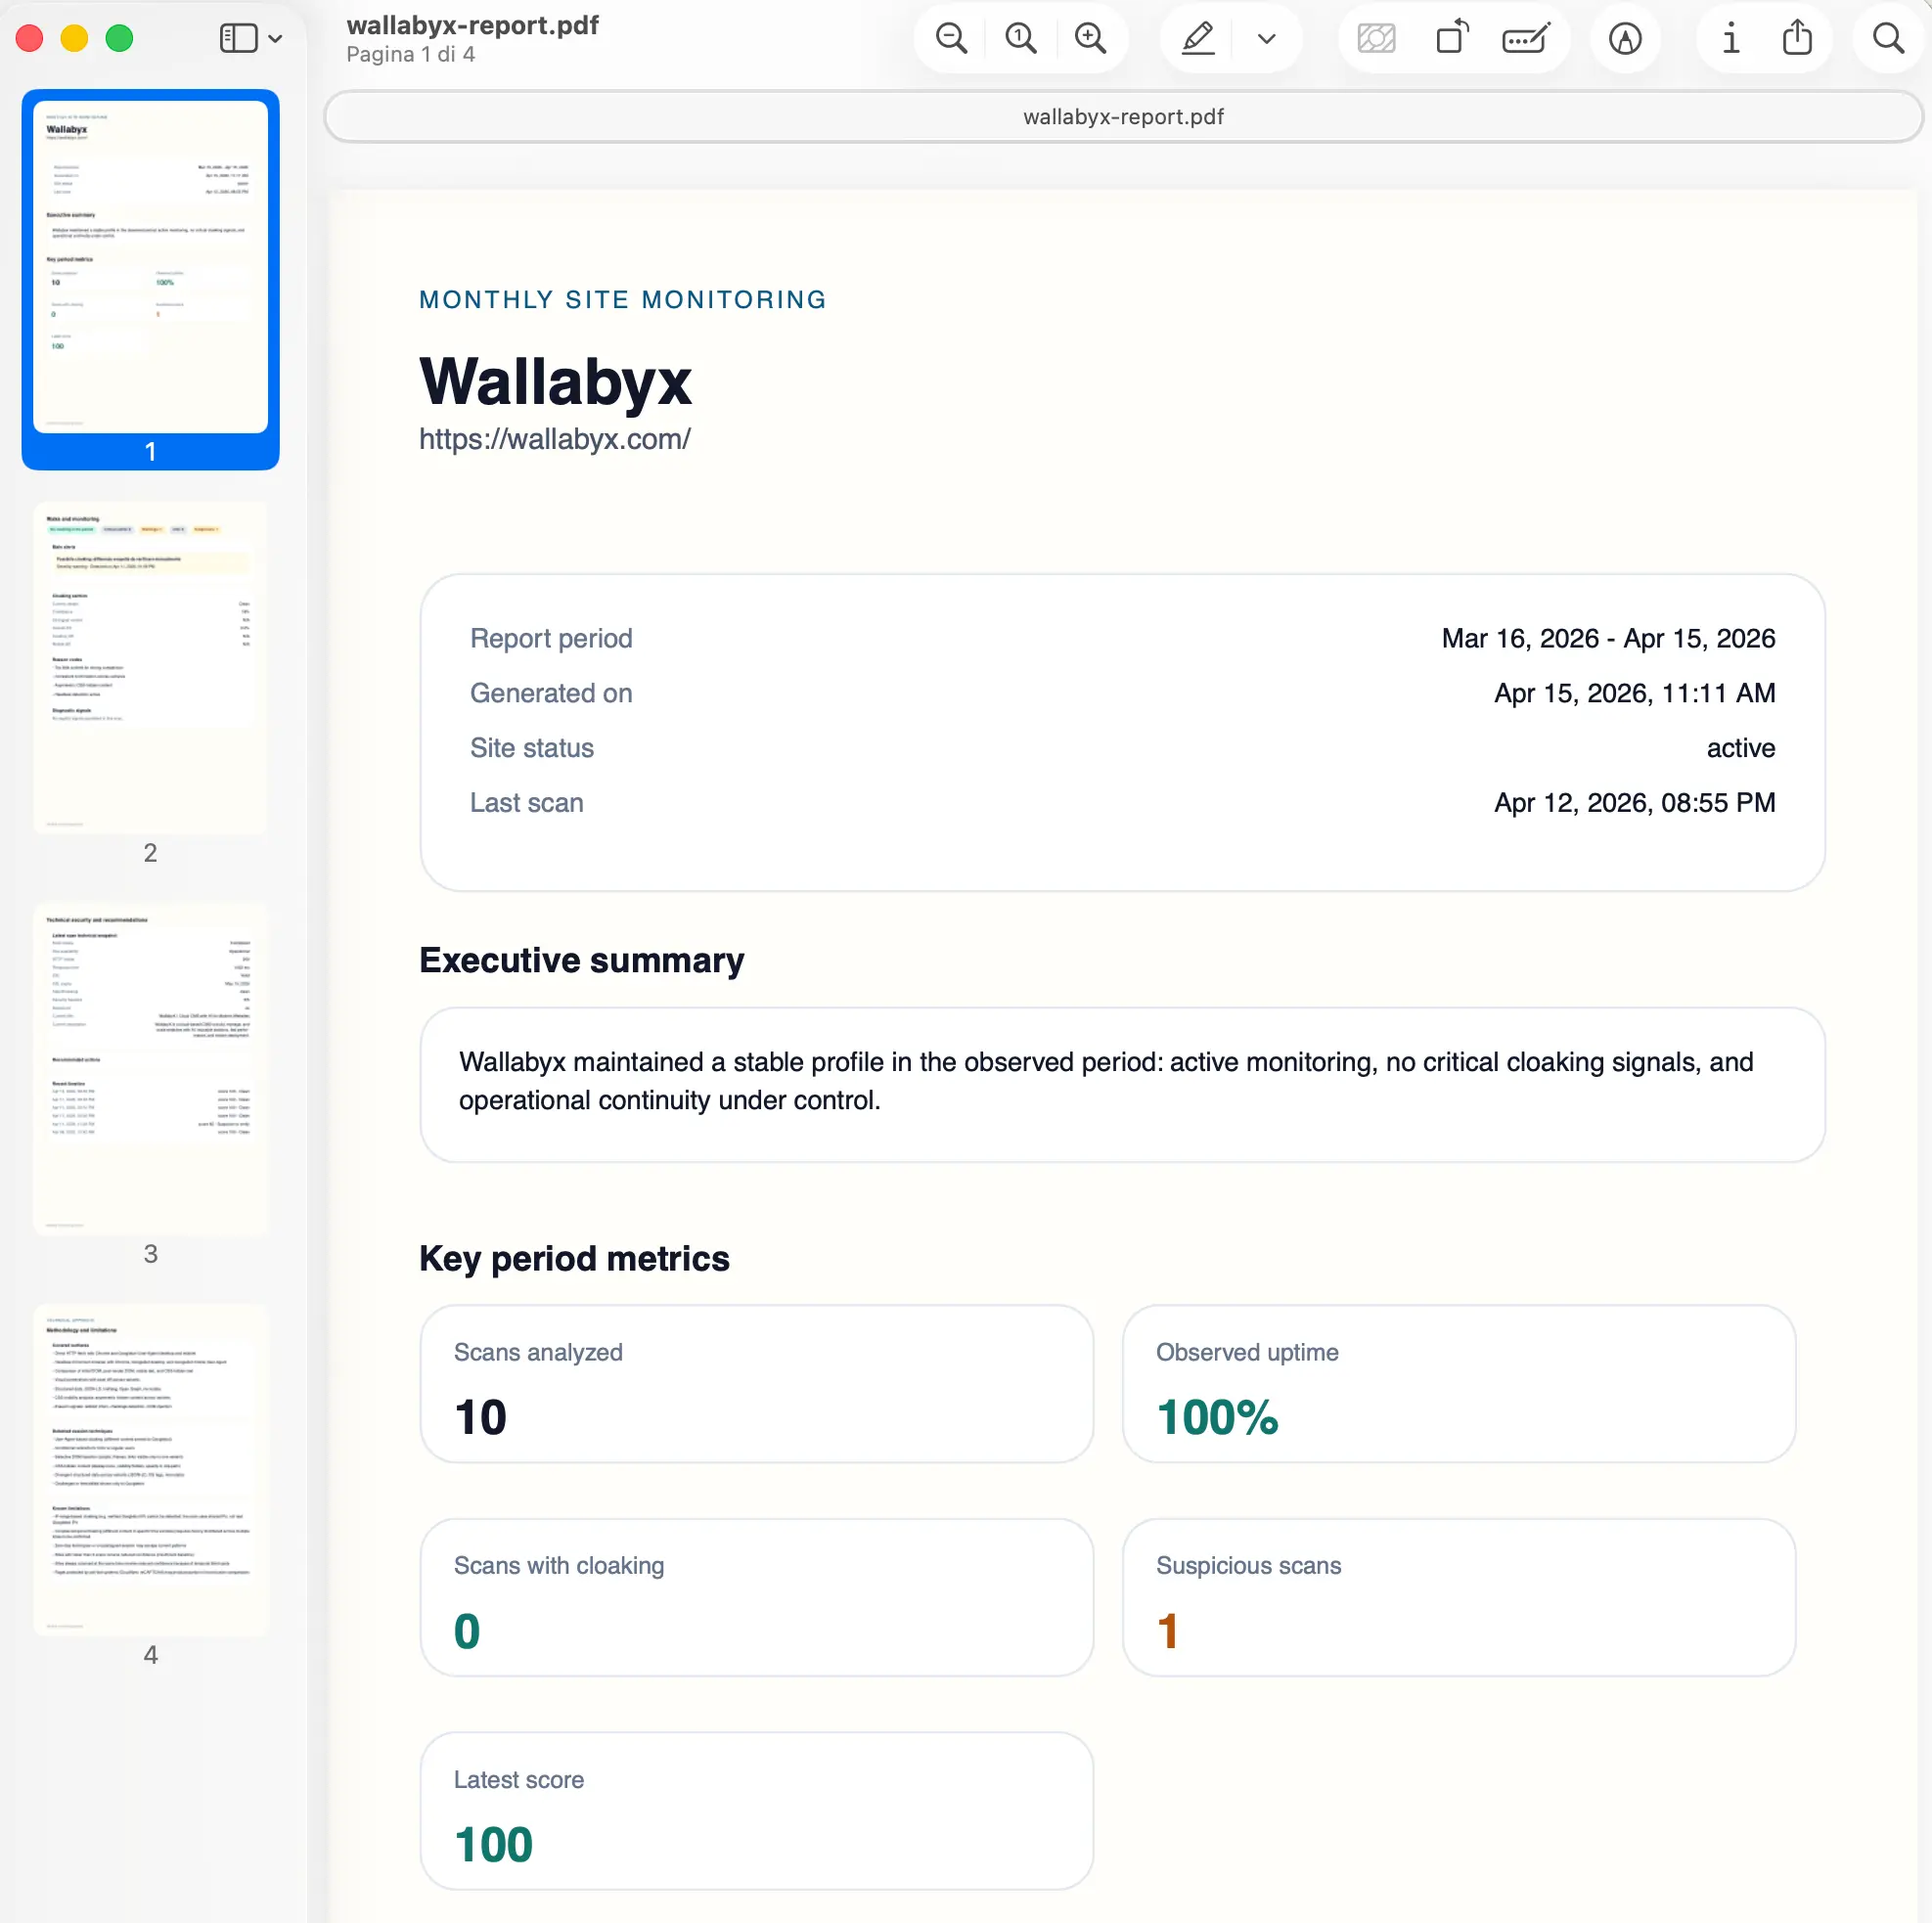This screenshot has width=1932, height=1923.
Task: Open the sidebar view options chevron
Action: coord(276,38)
